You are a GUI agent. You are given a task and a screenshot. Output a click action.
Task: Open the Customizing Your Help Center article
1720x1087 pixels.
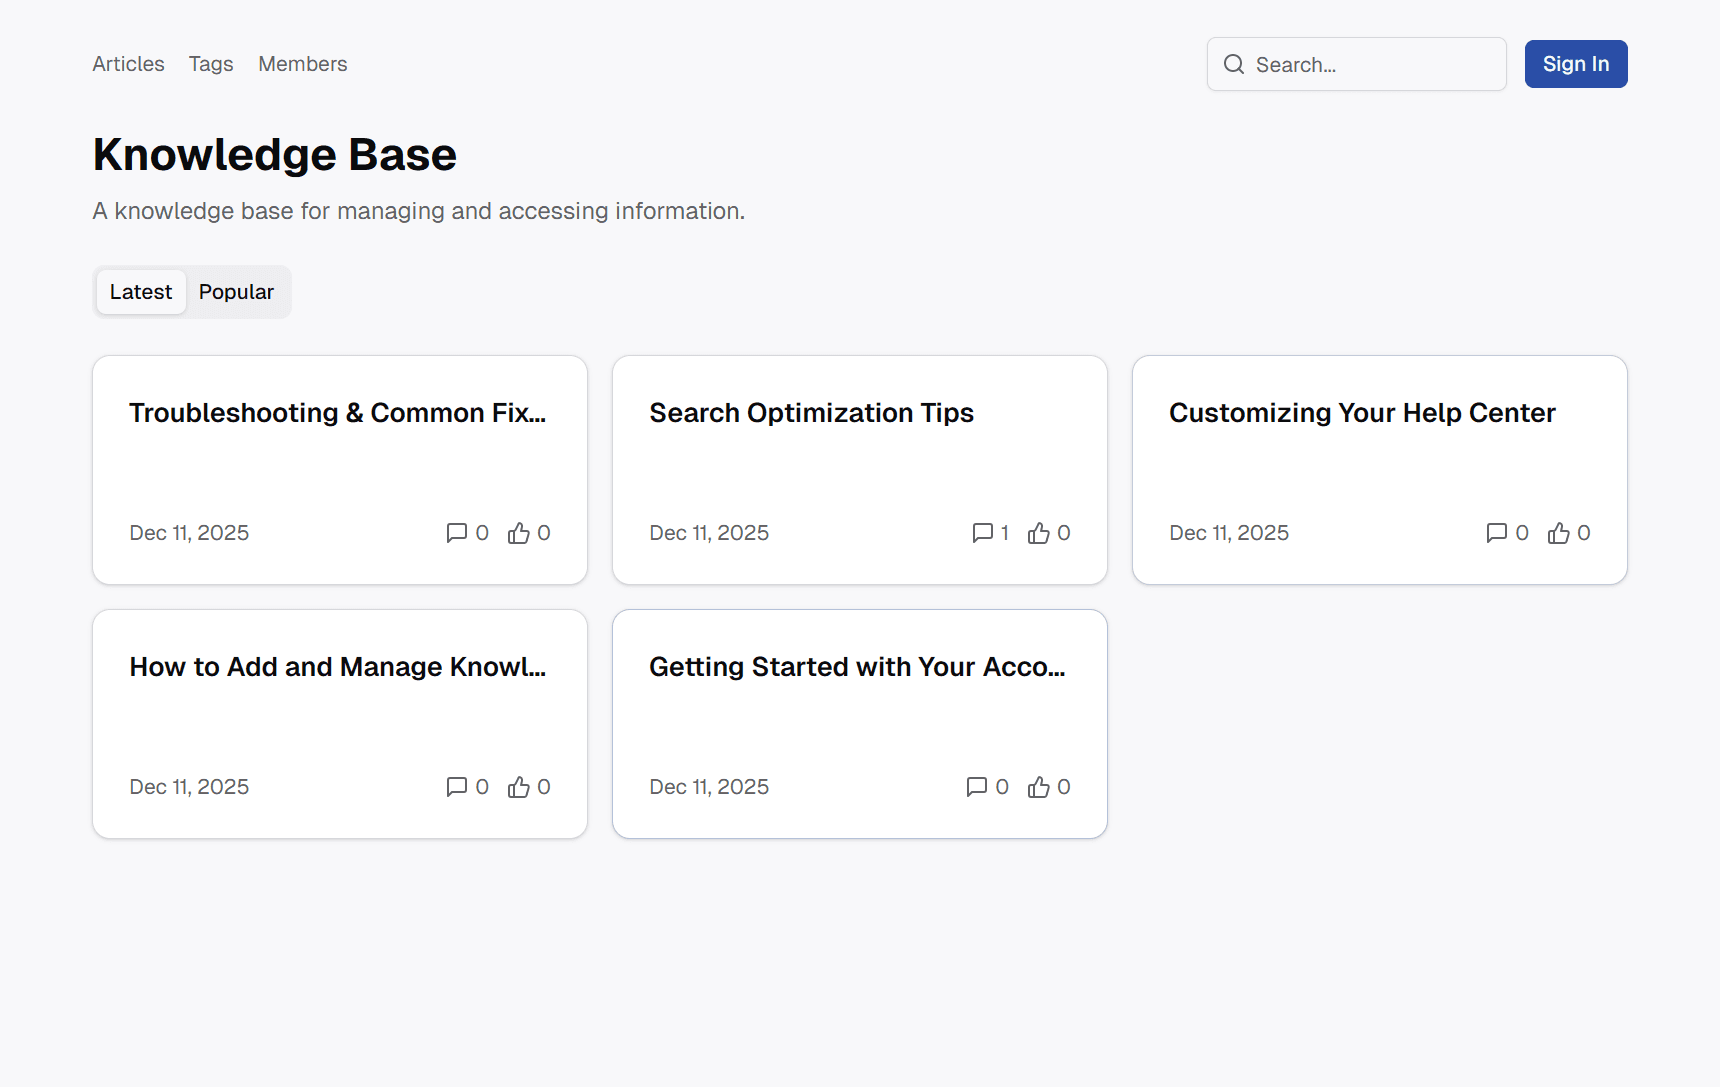pyautogui.click(x=1362, y=412)
